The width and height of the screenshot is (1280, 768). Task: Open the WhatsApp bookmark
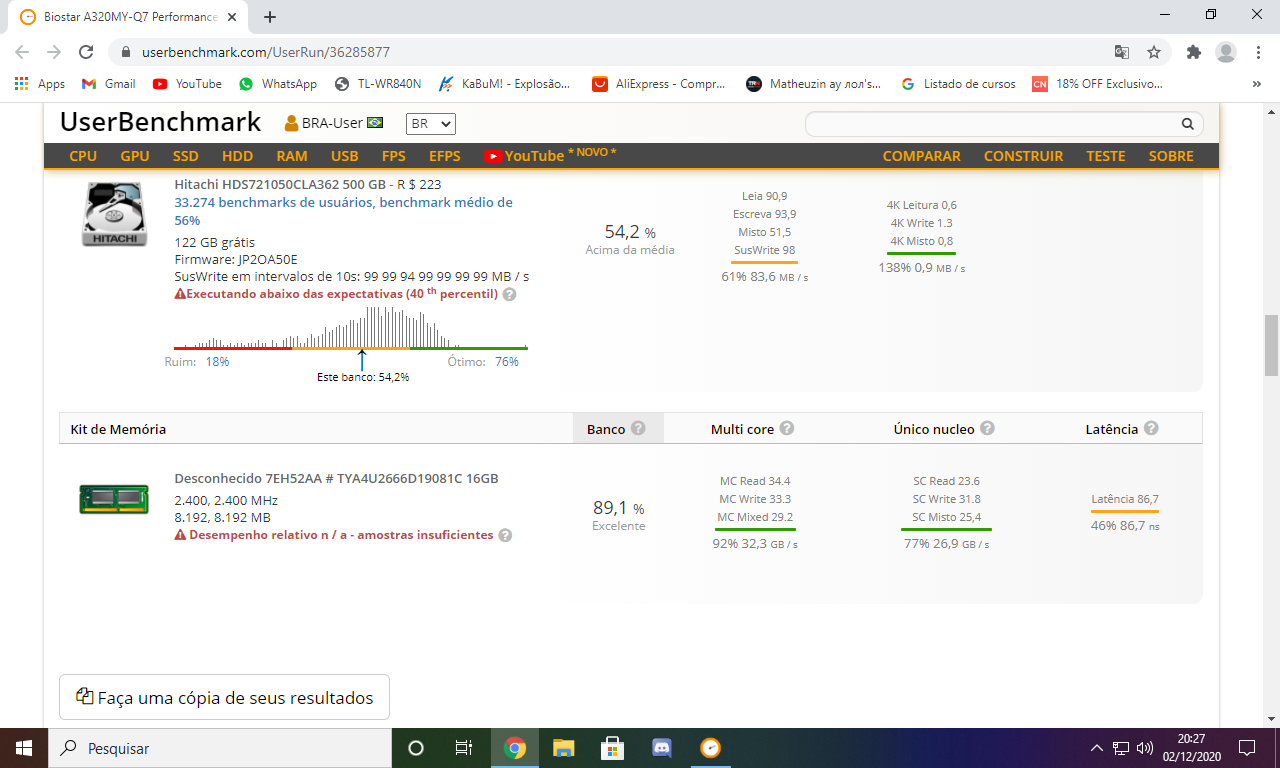(x=278, y=84)
